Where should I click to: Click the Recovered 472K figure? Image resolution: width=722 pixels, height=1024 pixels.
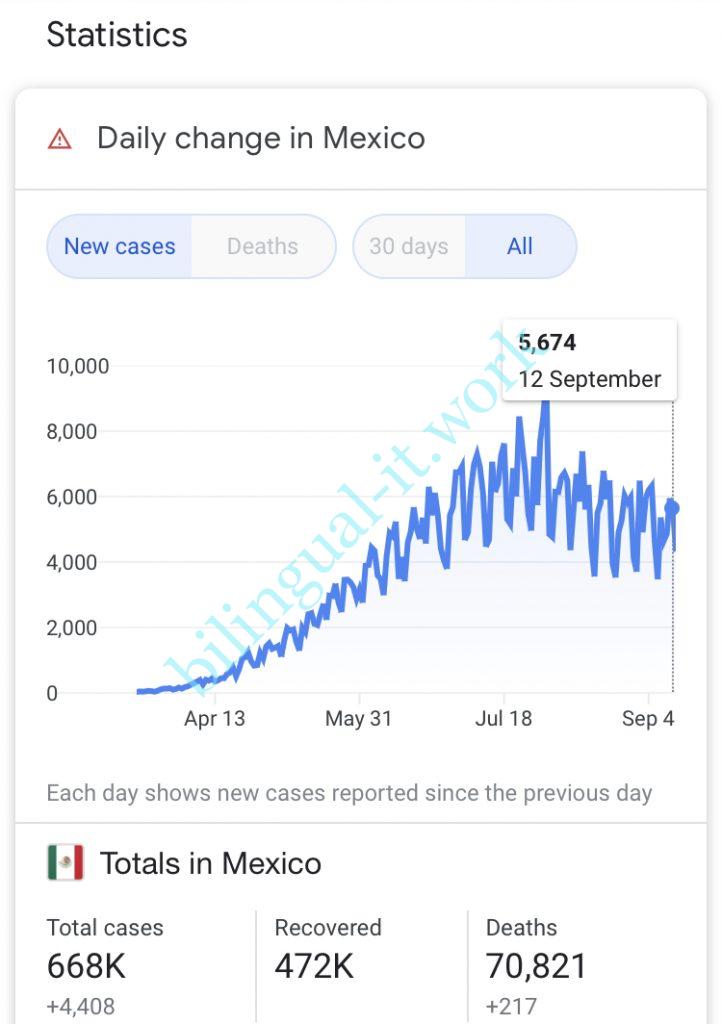314,966
